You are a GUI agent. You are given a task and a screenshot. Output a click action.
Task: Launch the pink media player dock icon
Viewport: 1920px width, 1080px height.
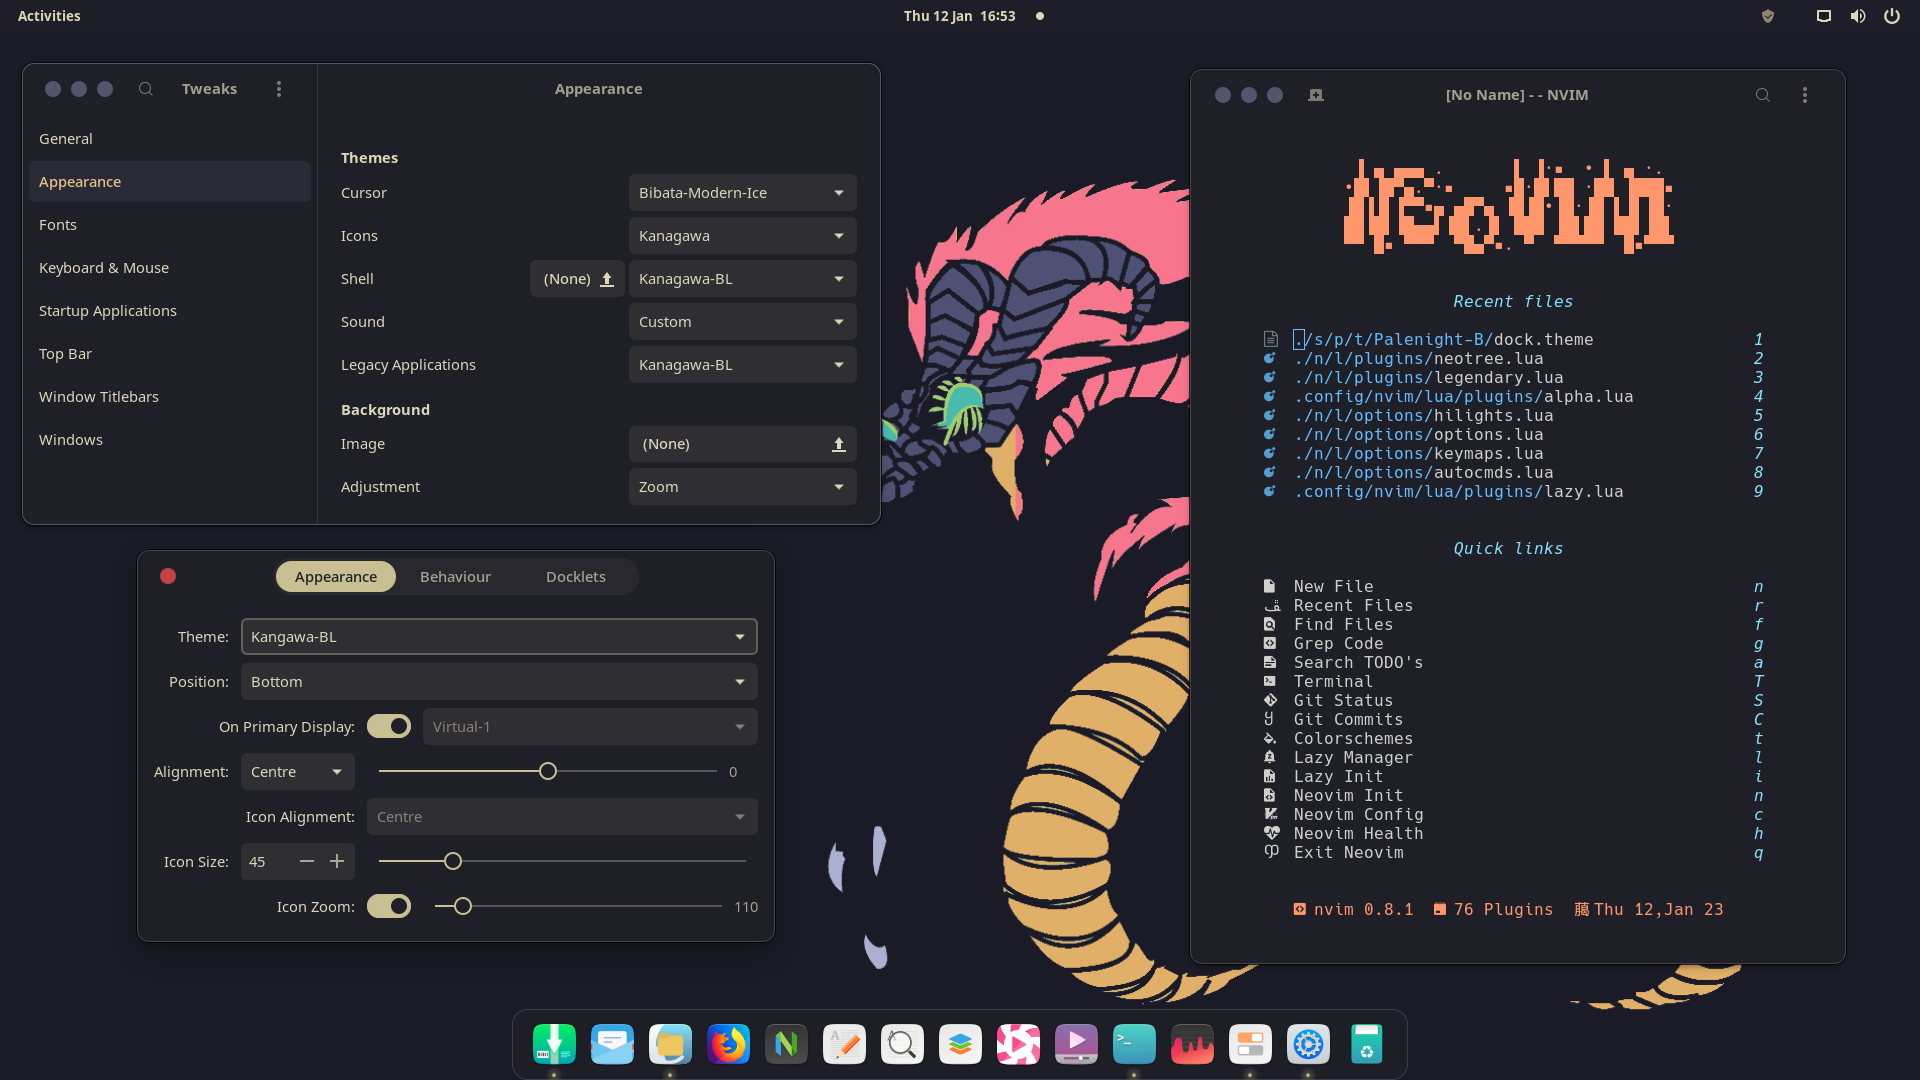1018,1044
